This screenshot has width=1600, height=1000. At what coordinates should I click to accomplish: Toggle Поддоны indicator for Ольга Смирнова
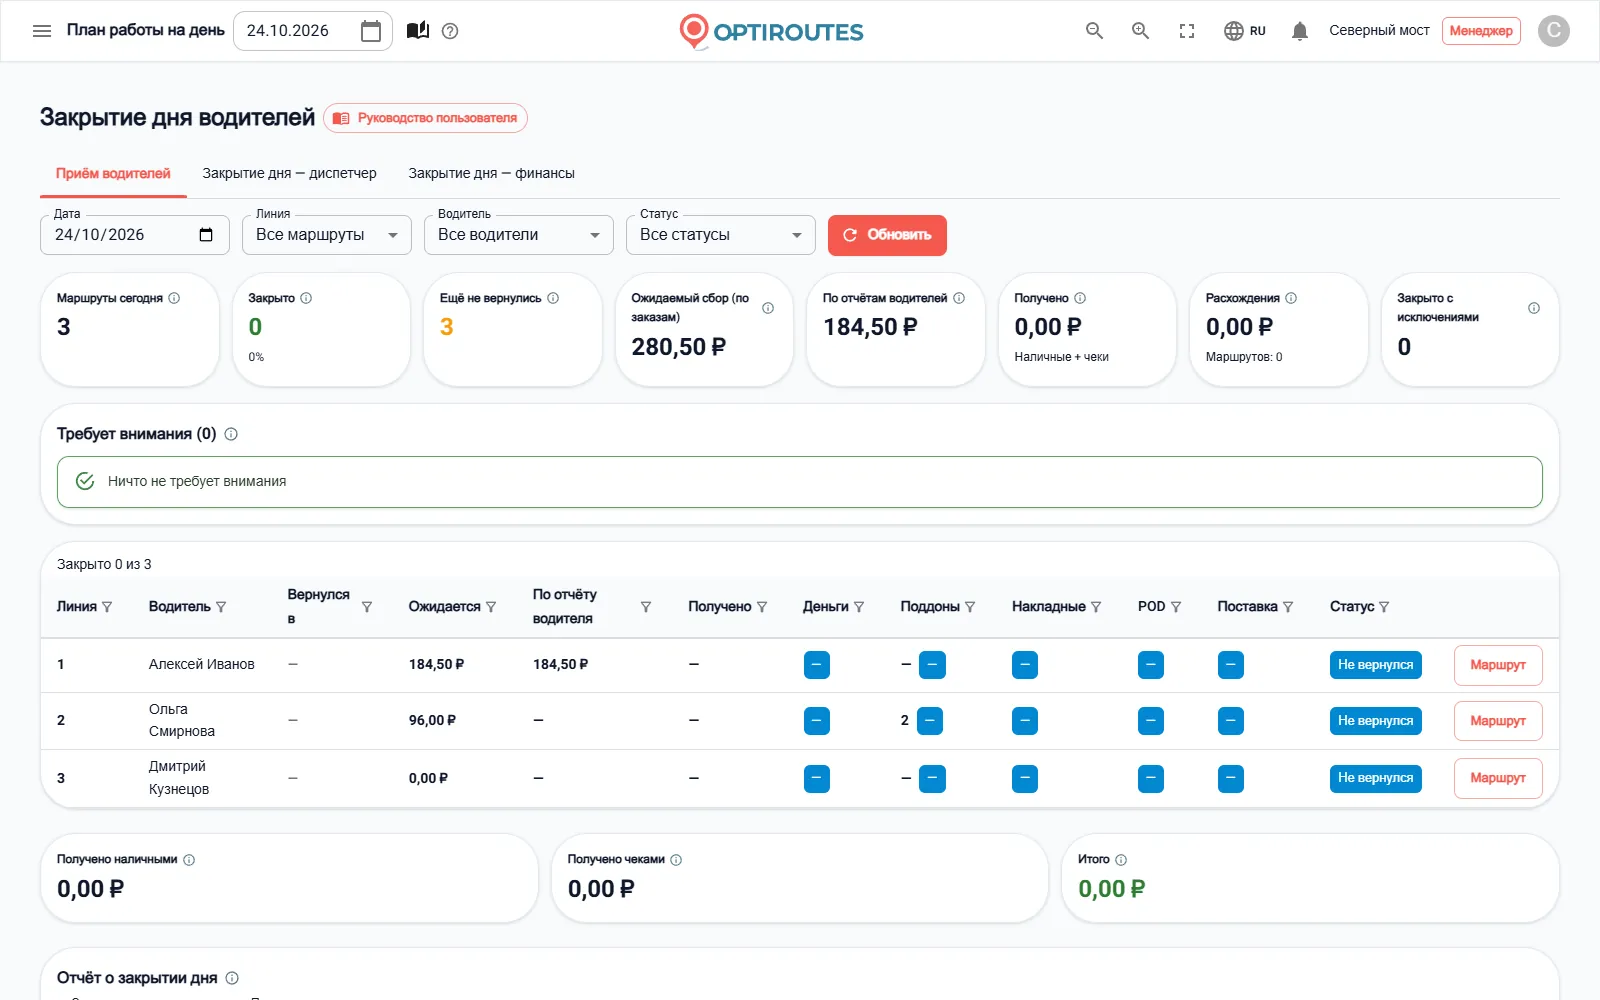click(930, 721)
